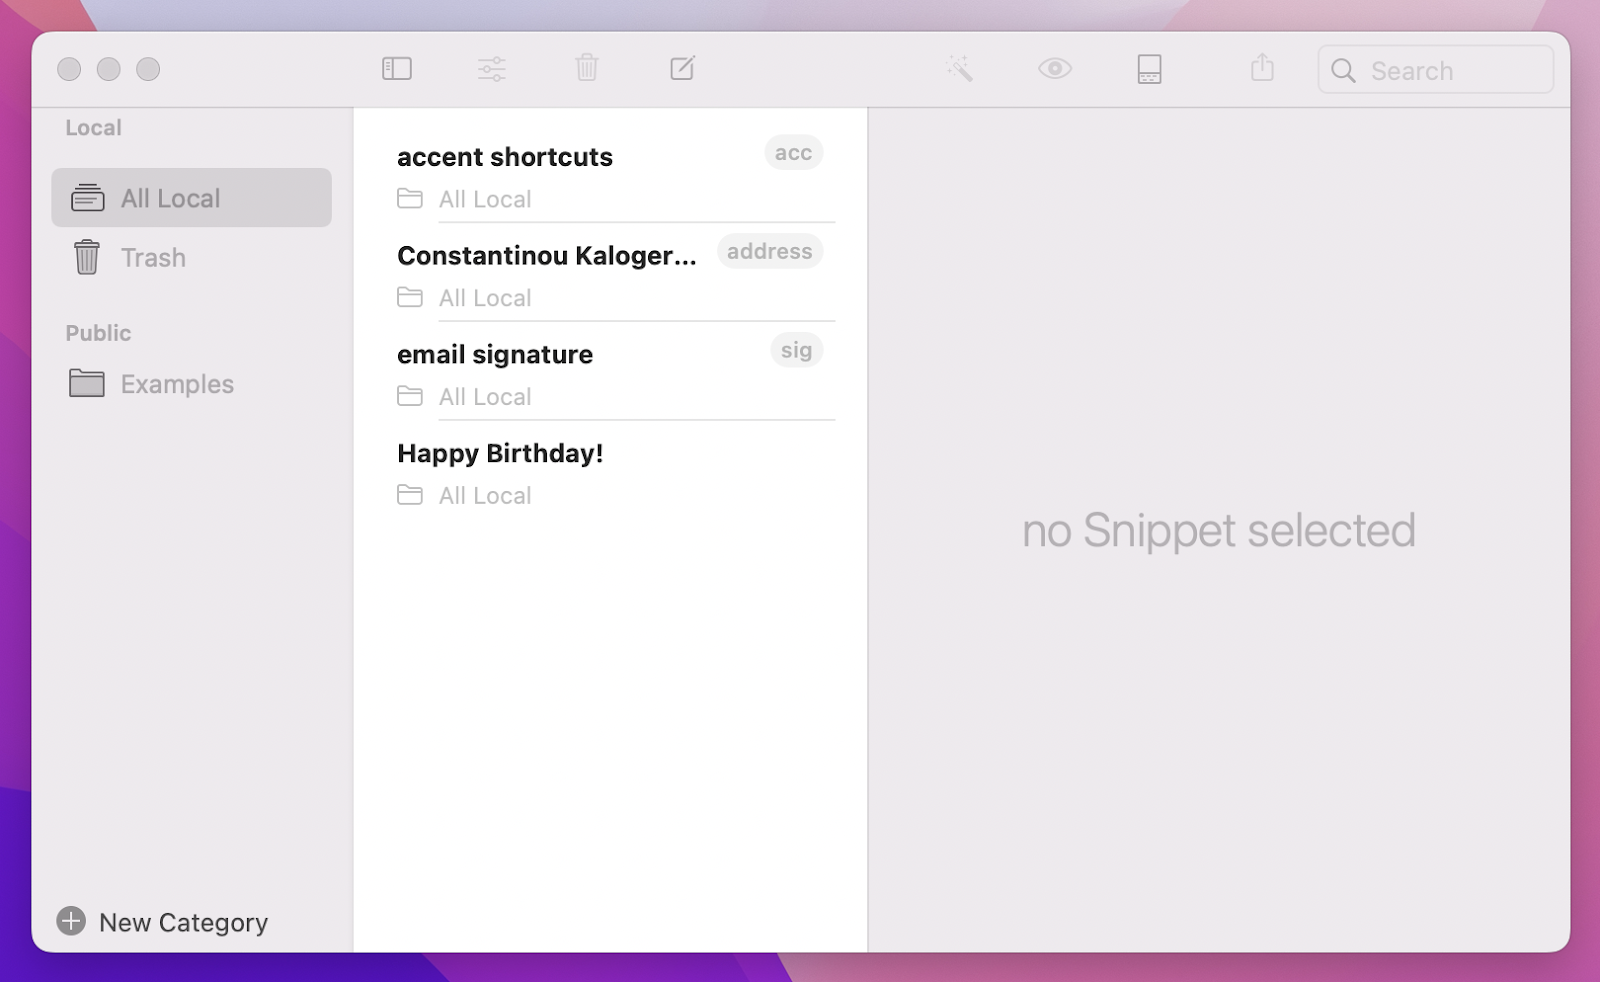Open the keyboard expansion view icon
The width and height of the screenshot is (1600, 982).
coord(1149,69)
